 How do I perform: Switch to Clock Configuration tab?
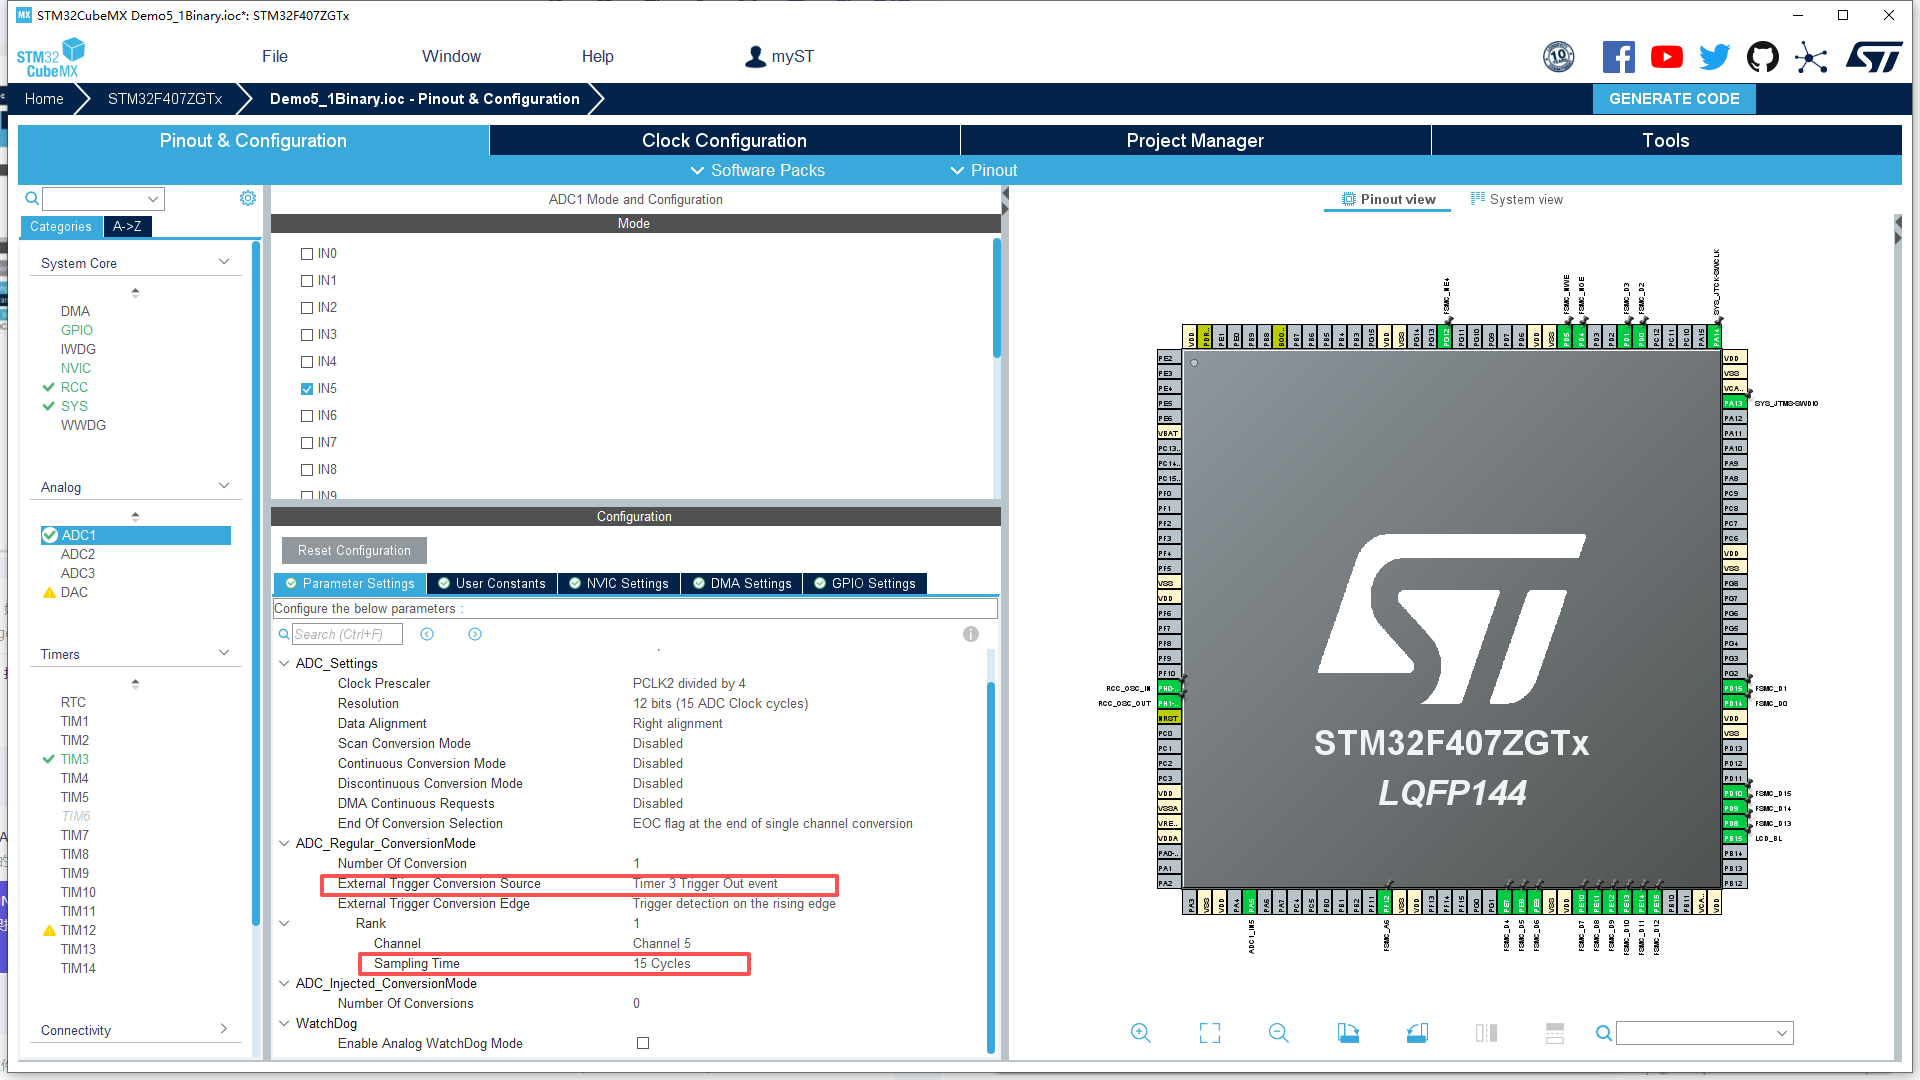click(724, 141)
